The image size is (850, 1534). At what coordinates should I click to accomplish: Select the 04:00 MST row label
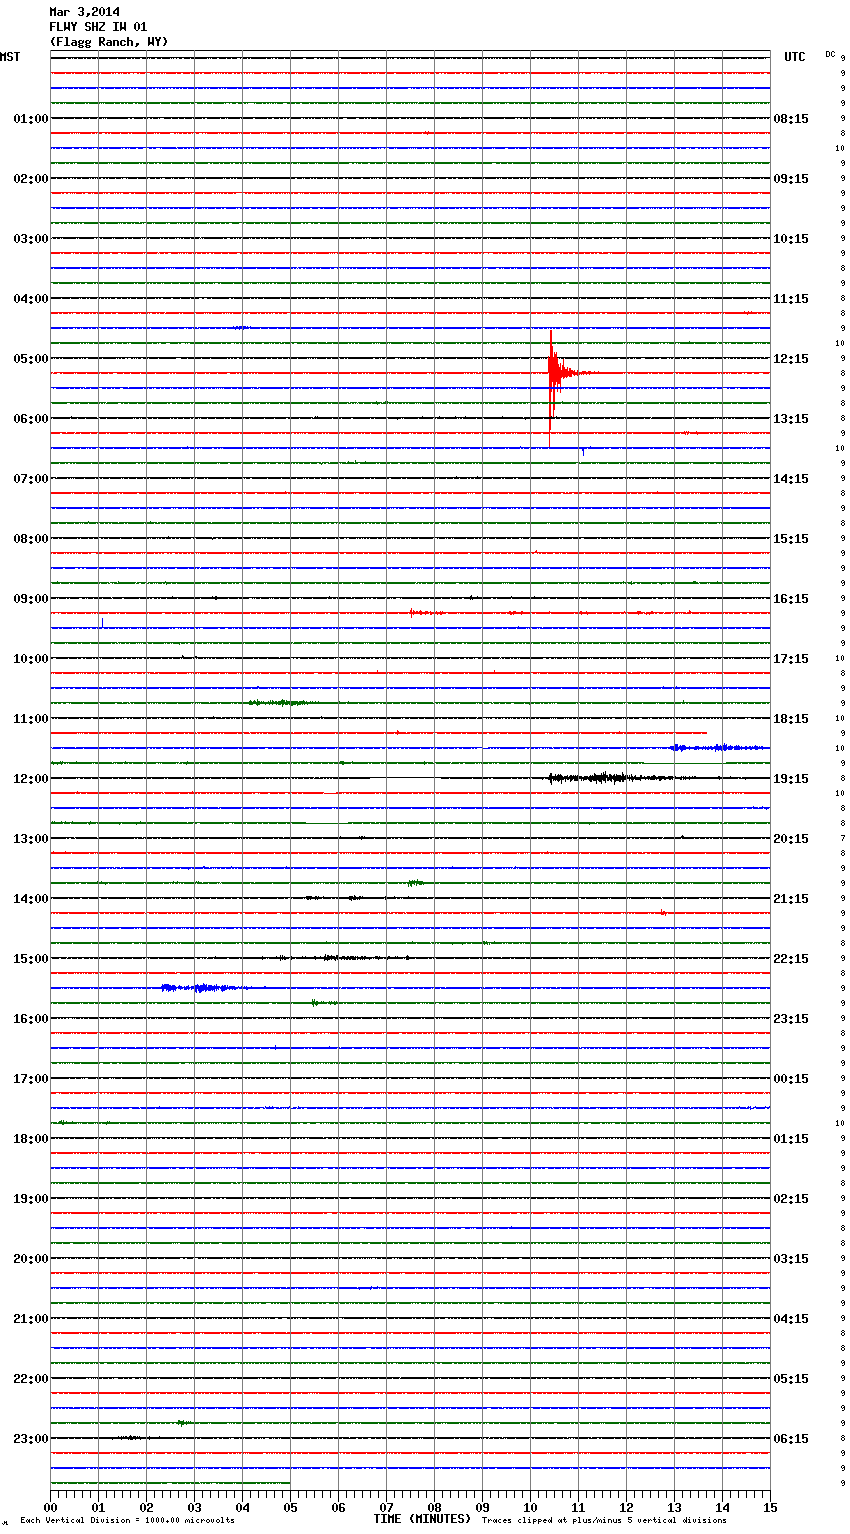point(31,299)
